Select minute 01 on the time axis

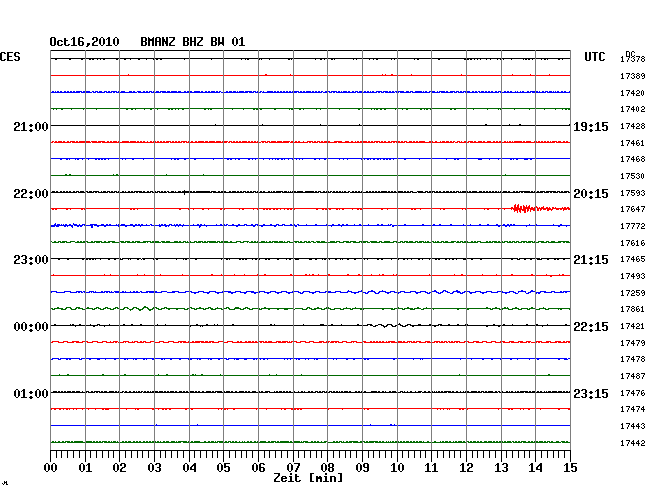pos(85,468)
